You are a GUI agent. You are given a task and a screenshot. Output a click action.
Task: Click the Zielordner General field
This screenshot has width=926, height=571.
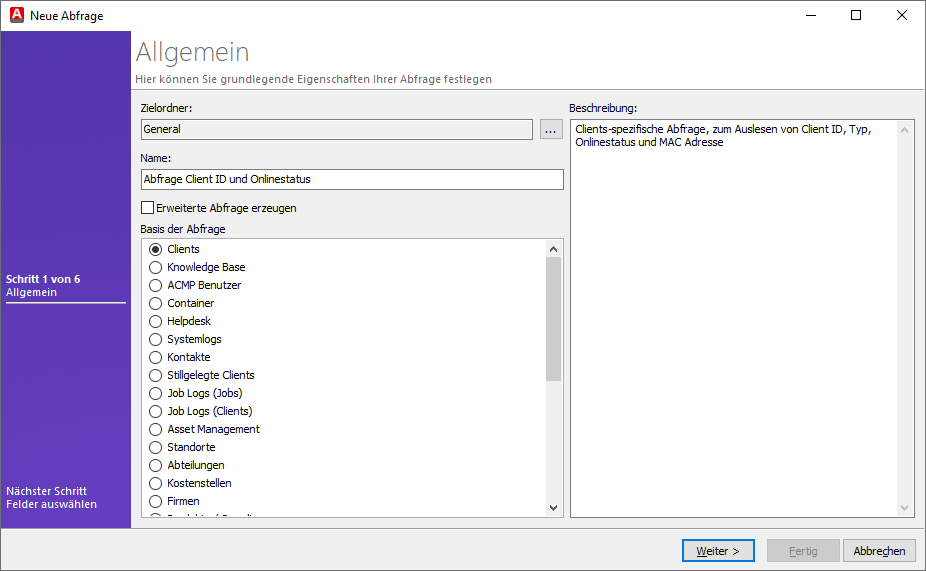(x=337, y=129)
